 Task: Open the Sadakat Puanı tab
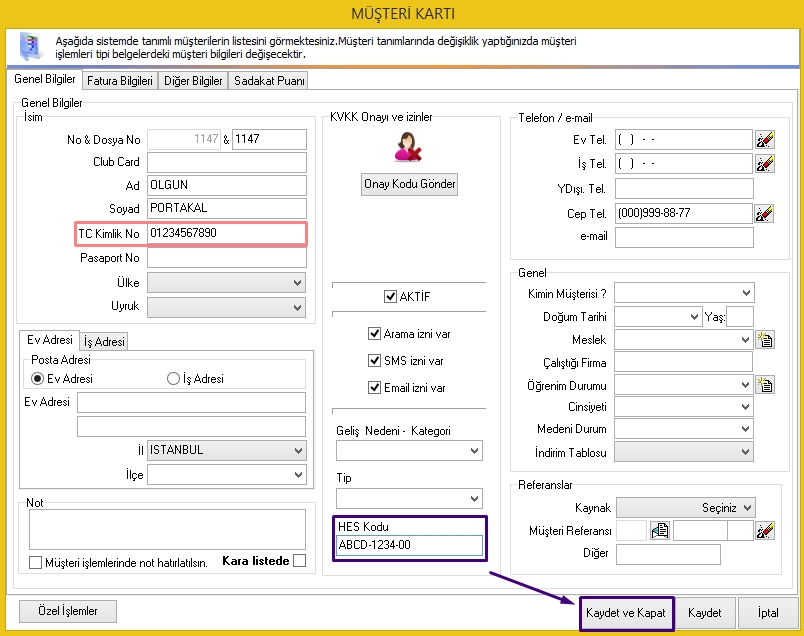click(268, 81)
